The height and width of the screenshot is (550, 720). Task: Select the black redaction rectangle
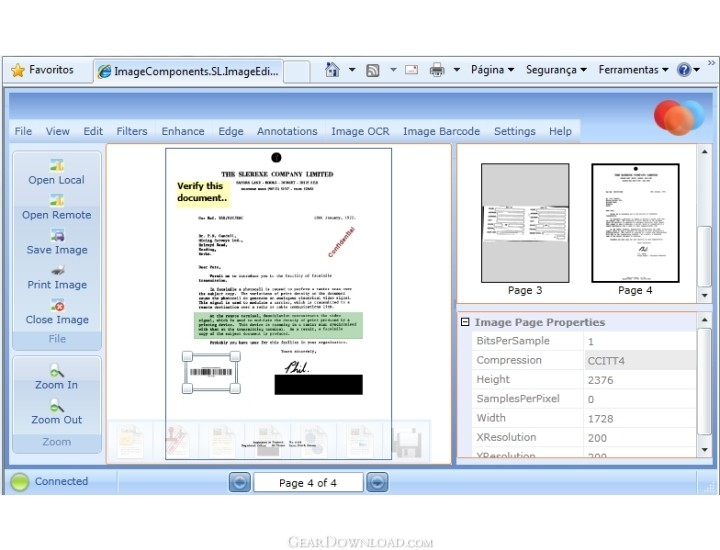coord(319,385)
